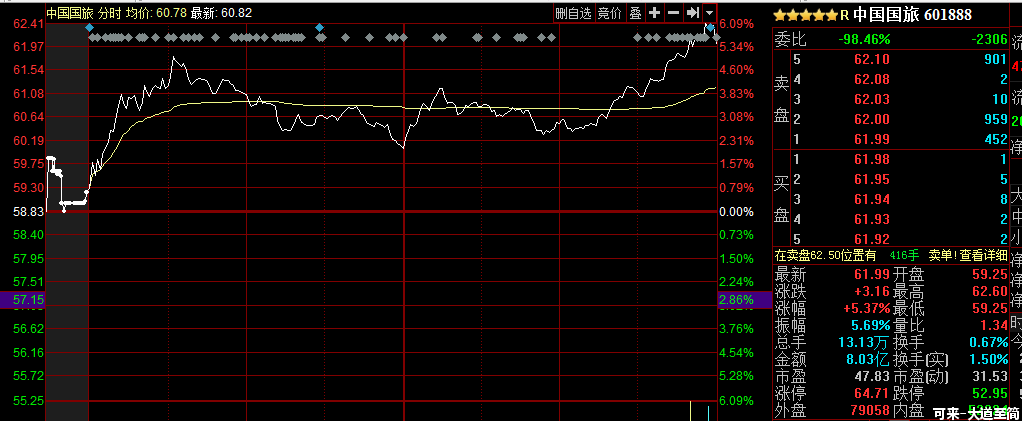Image resolution: width=1022 pixels, height=421 pixels.
Task: Toggle the 叠 overlay chart option
Action: pyautogui.click(x=635, y=13)
